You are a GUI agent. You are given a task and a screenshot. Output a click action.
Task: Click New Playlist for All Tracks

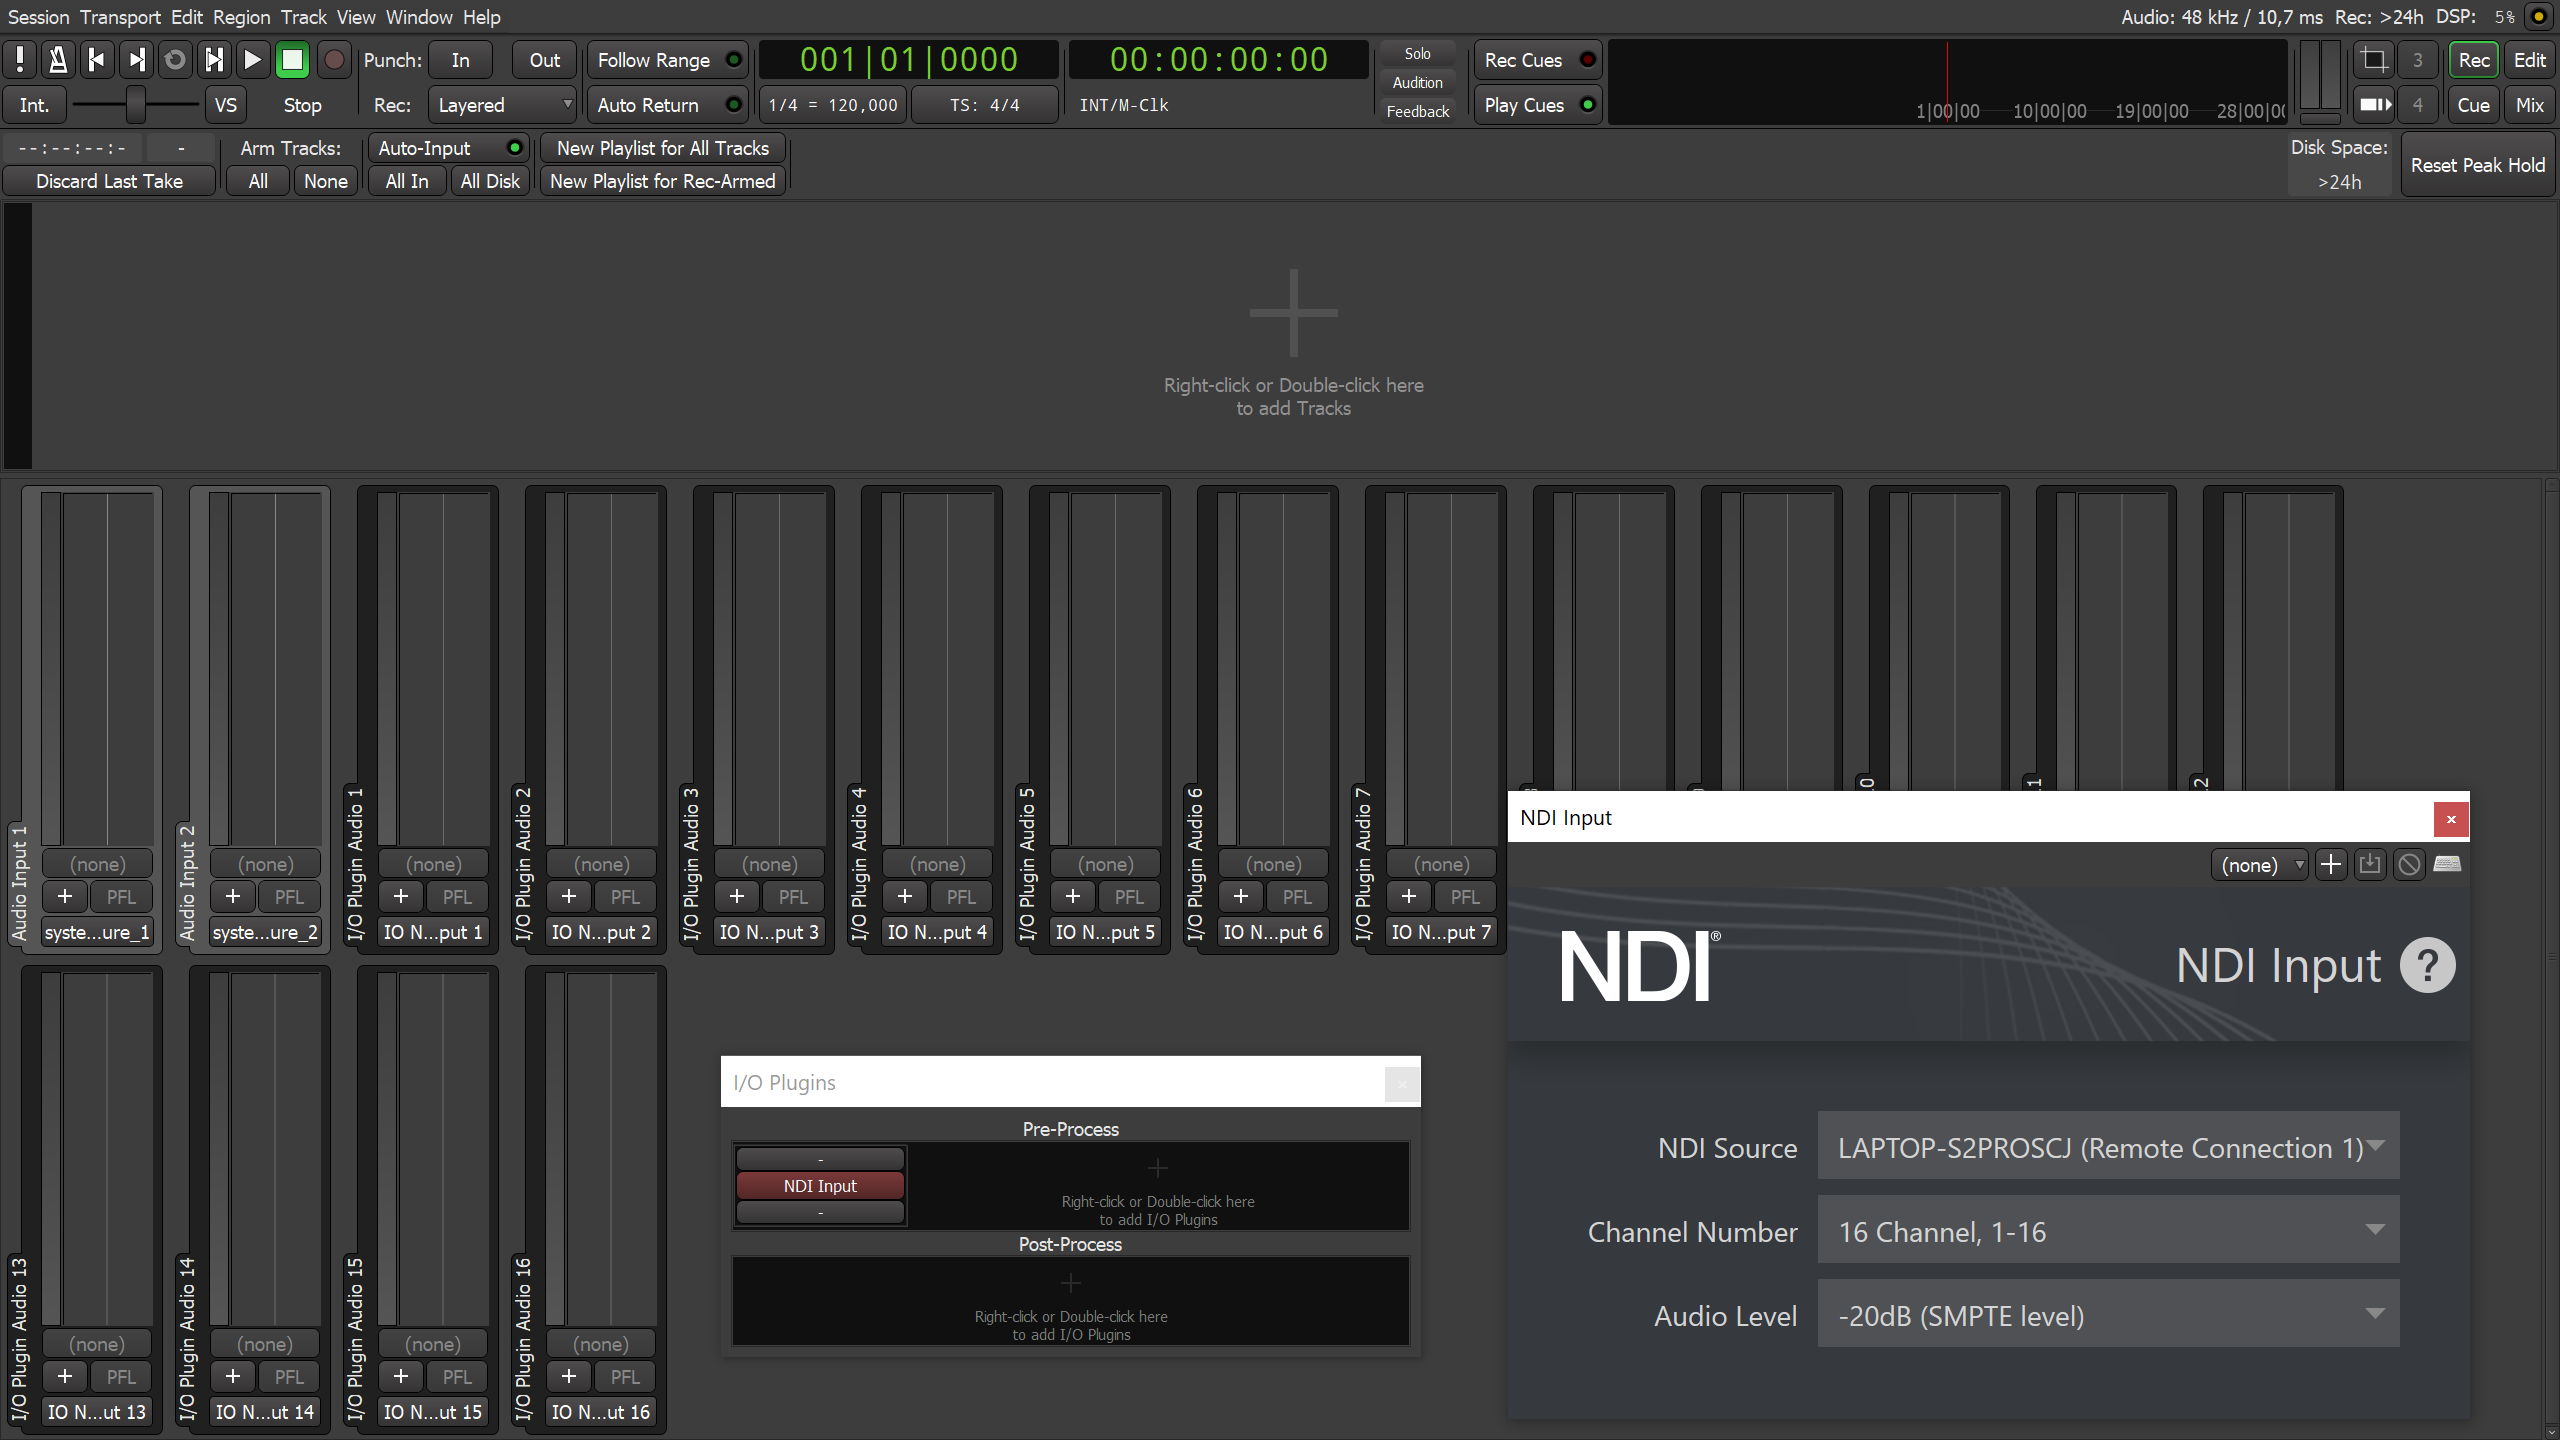tap(663, 148)
